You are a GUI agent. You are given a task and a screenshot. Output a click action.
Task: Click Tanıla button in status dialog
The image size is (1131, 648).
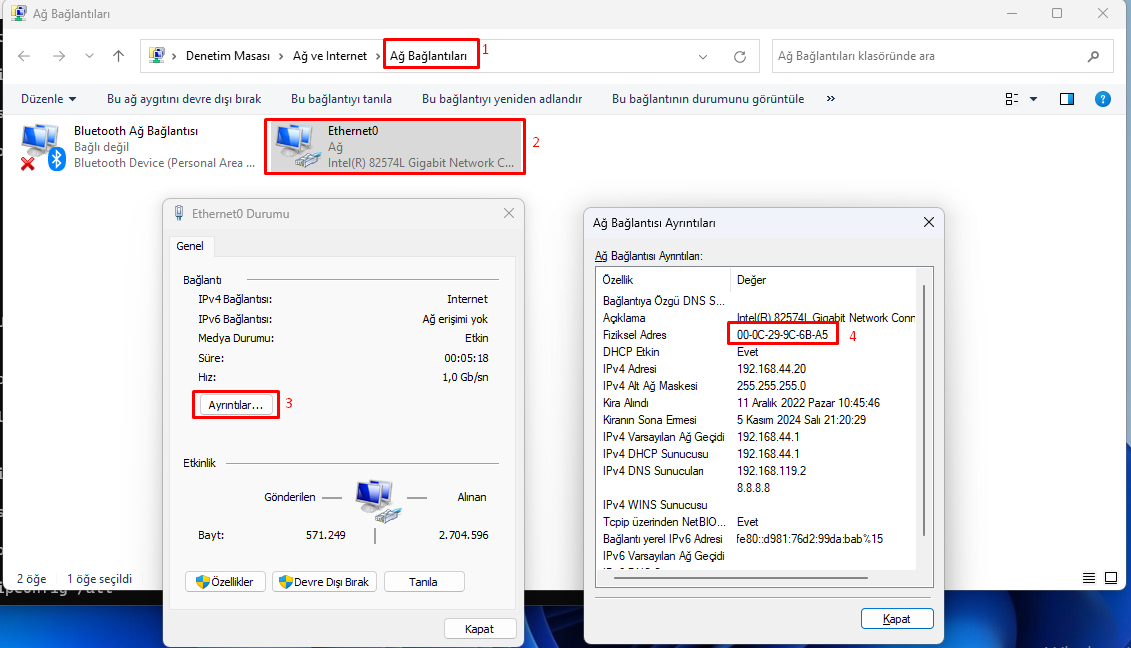423,582
